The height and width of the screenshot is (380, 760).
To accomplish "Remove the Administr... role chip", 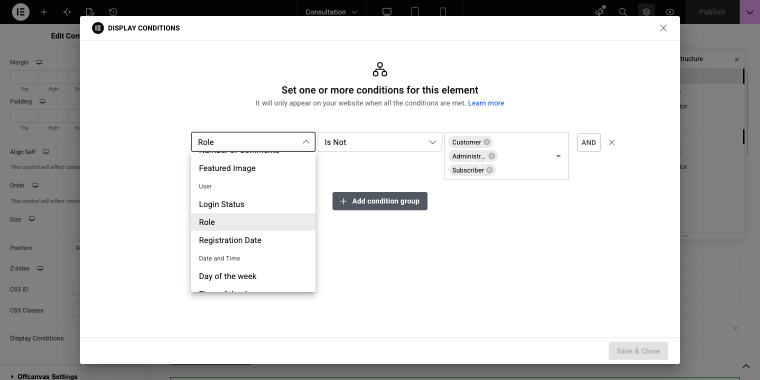I will pos(491,156).
